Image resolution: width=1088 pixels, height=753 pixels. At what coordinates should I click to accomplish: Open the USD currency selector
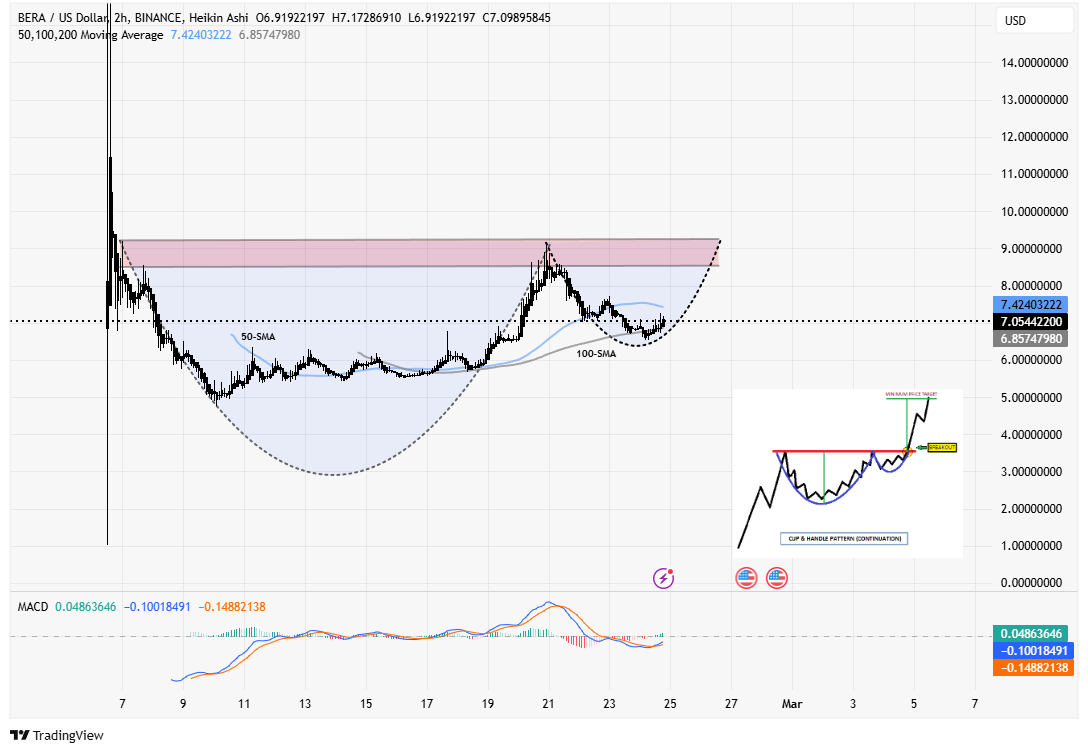coord(1034,21)
